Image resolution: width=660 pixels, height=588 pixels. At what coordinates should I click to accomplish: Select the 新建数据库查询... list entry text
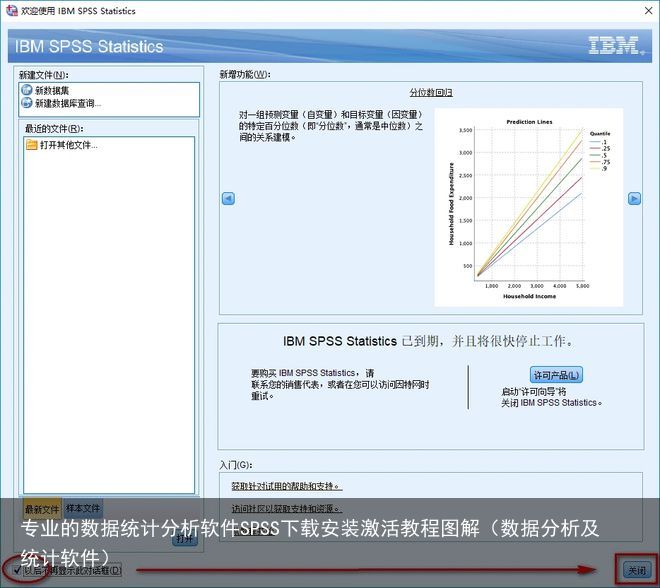(68, 103)
